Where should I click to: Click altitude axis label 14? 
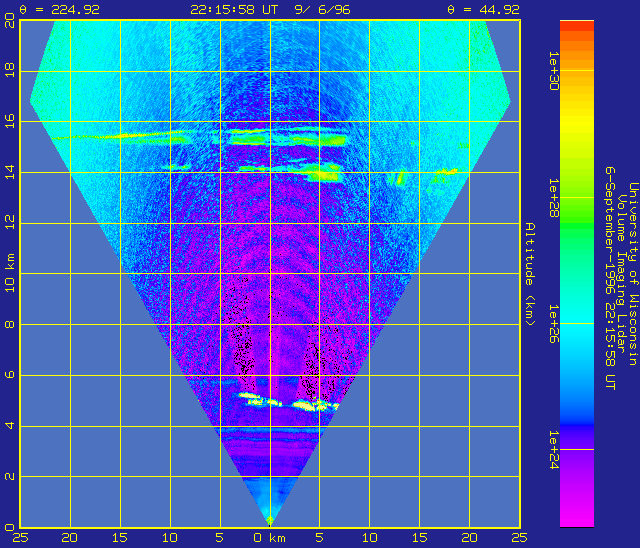(x=10, y=172)
